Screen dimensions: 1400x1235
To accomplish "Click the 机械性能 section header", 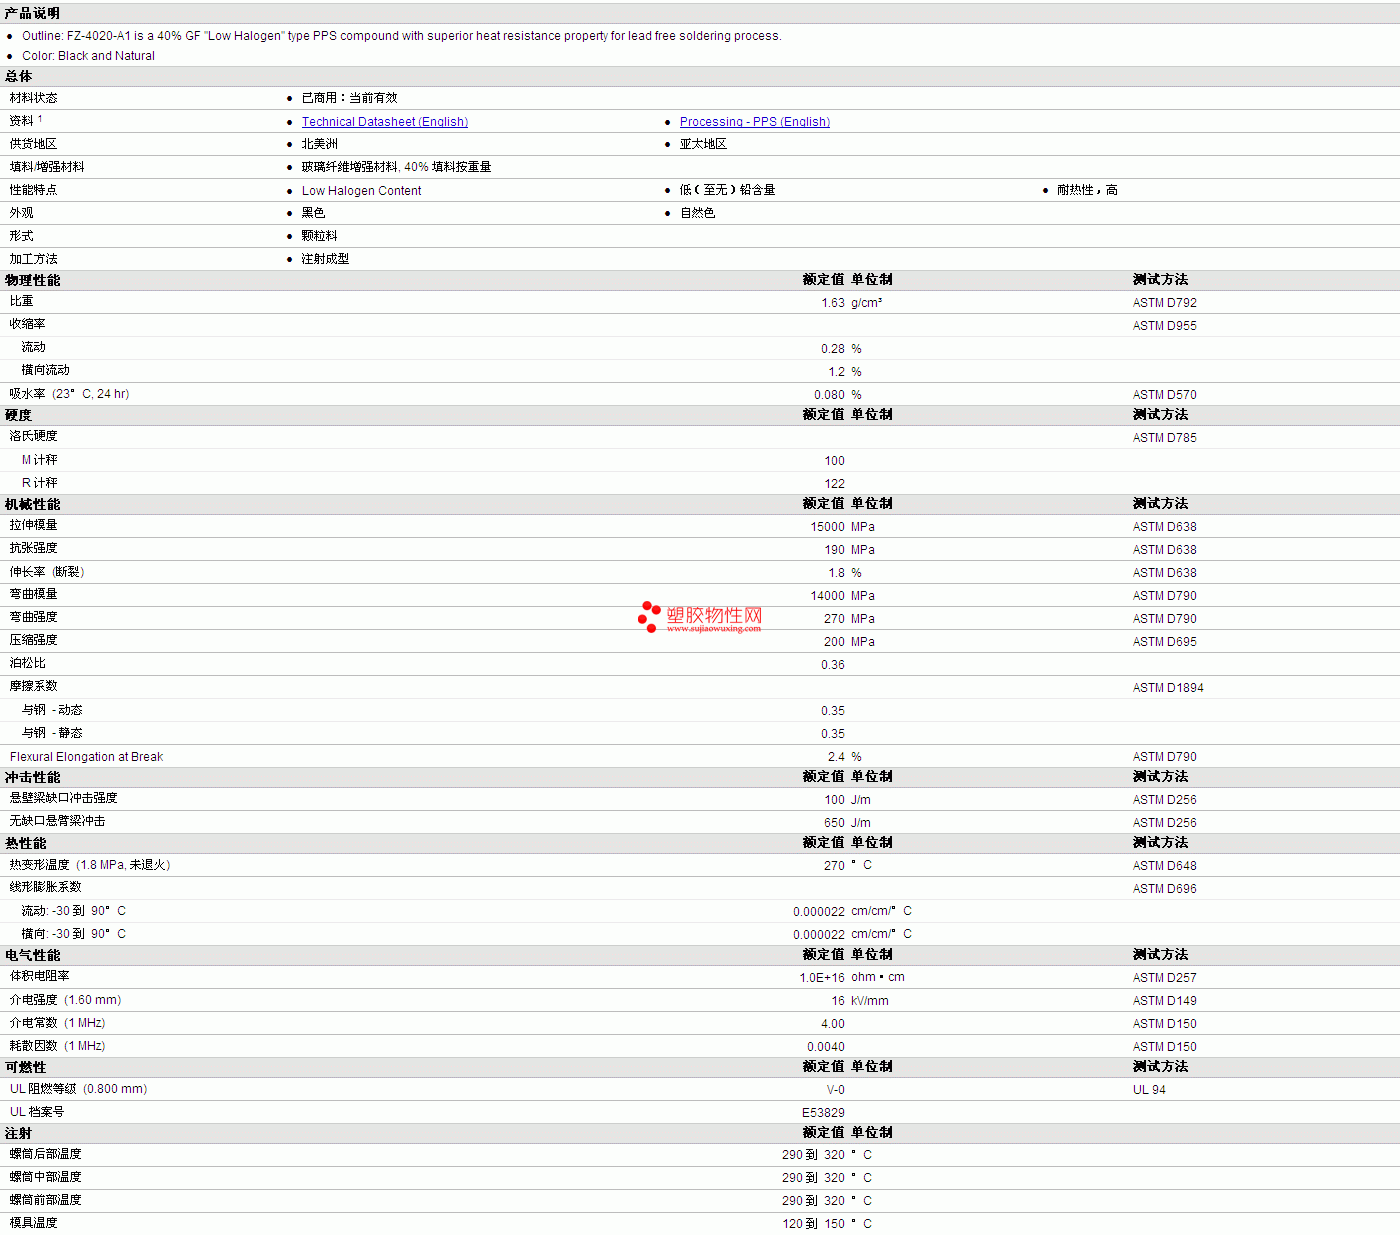I will pos(32,504).
